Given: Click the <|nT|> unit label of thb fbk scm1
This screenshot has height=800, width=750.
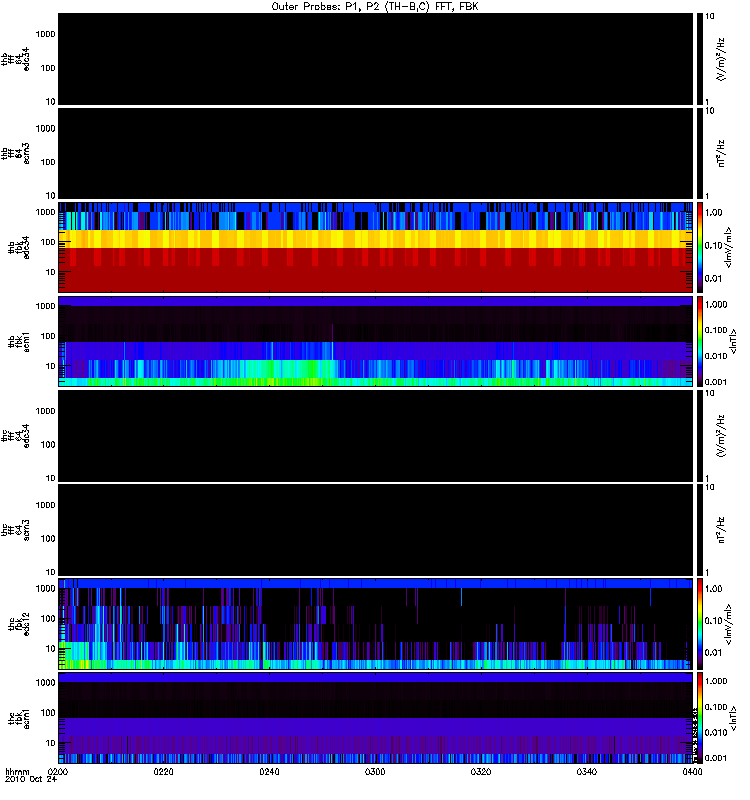Looking at the screenshot, I should tap(734, 341).
